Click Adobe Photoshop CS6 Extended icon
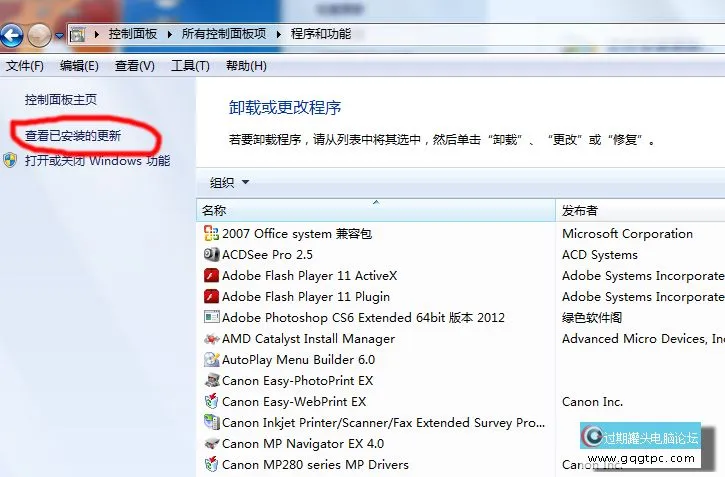Viewport: 725px width, 477px height. pos(211,318)
